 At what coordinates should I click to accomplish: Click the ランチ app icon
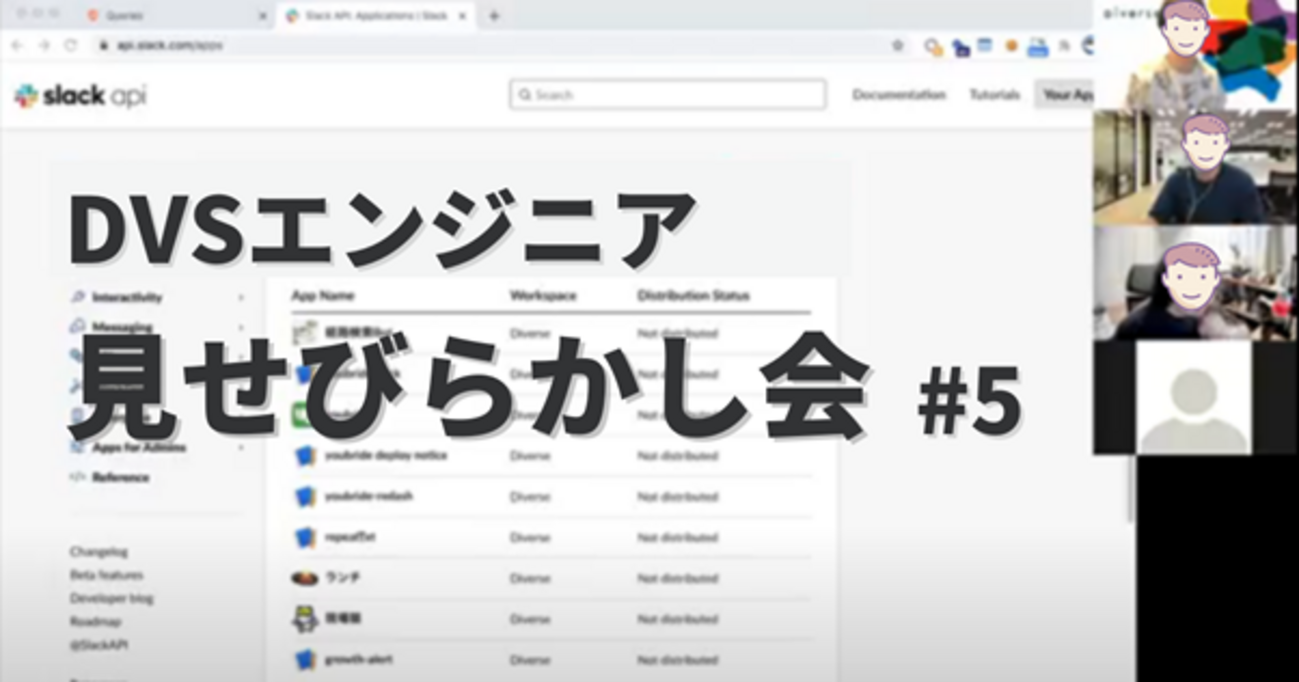[305, 578]
